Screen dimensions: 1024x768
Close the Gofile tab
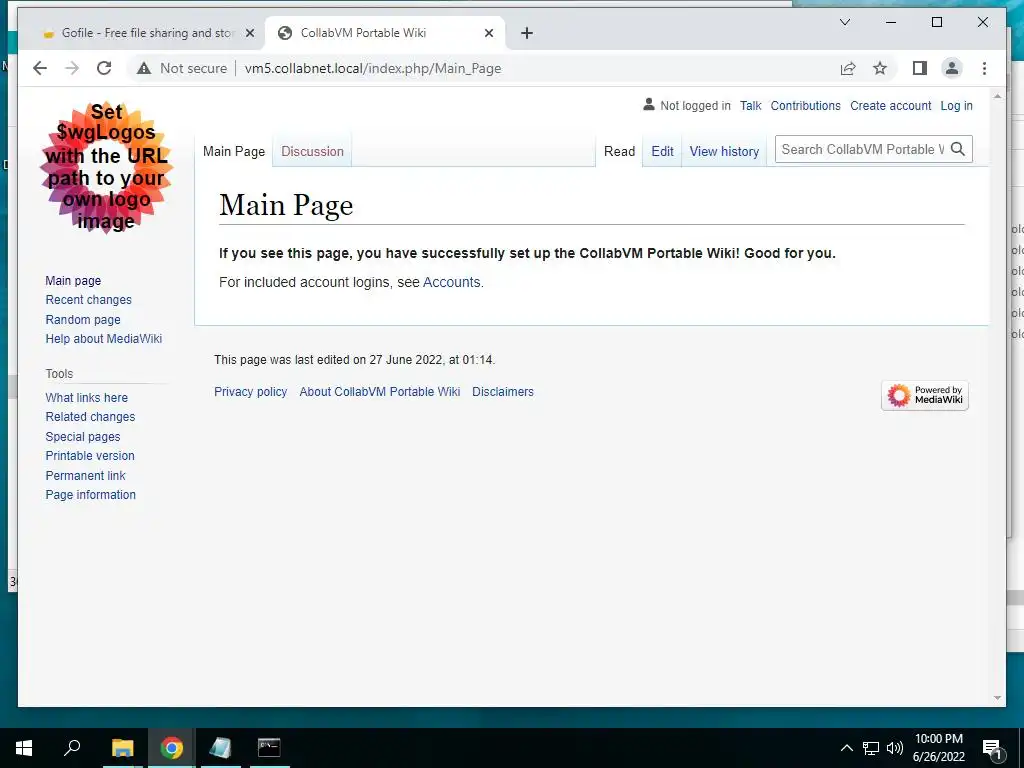[x=249, y=33]
